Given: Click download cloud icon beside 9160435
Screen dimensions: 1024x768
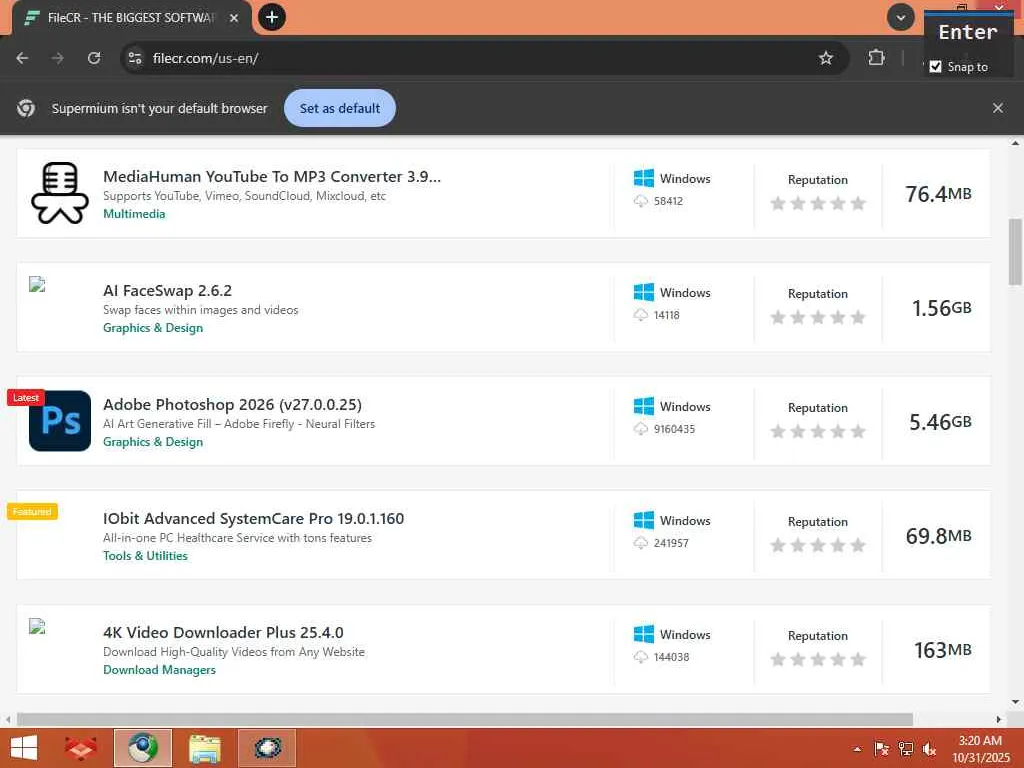Looking at the screenshot, I should point(641,429).
